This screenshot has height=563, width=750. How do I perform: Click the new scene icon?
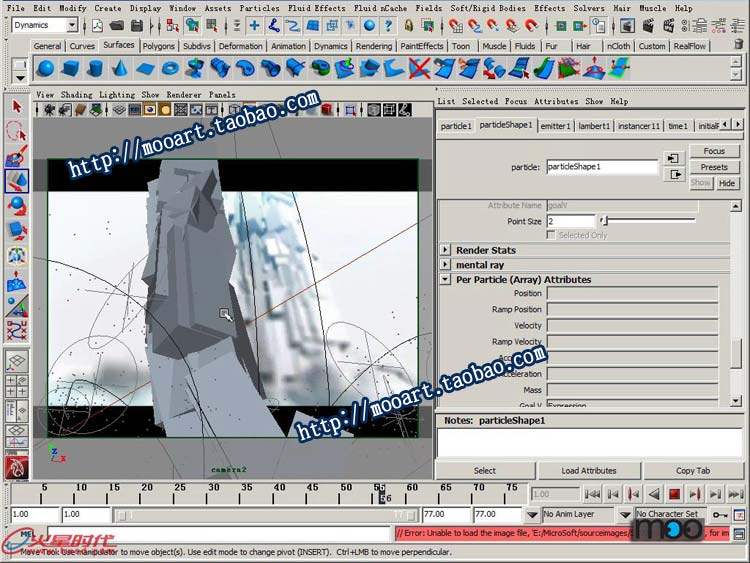[x=98, y=25]
